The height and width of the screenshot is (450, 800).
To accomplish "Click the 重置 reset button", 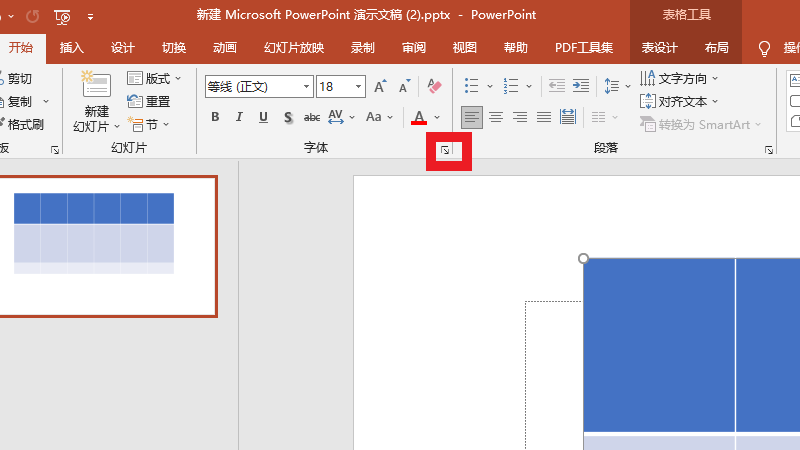I will tap(149, 101).
